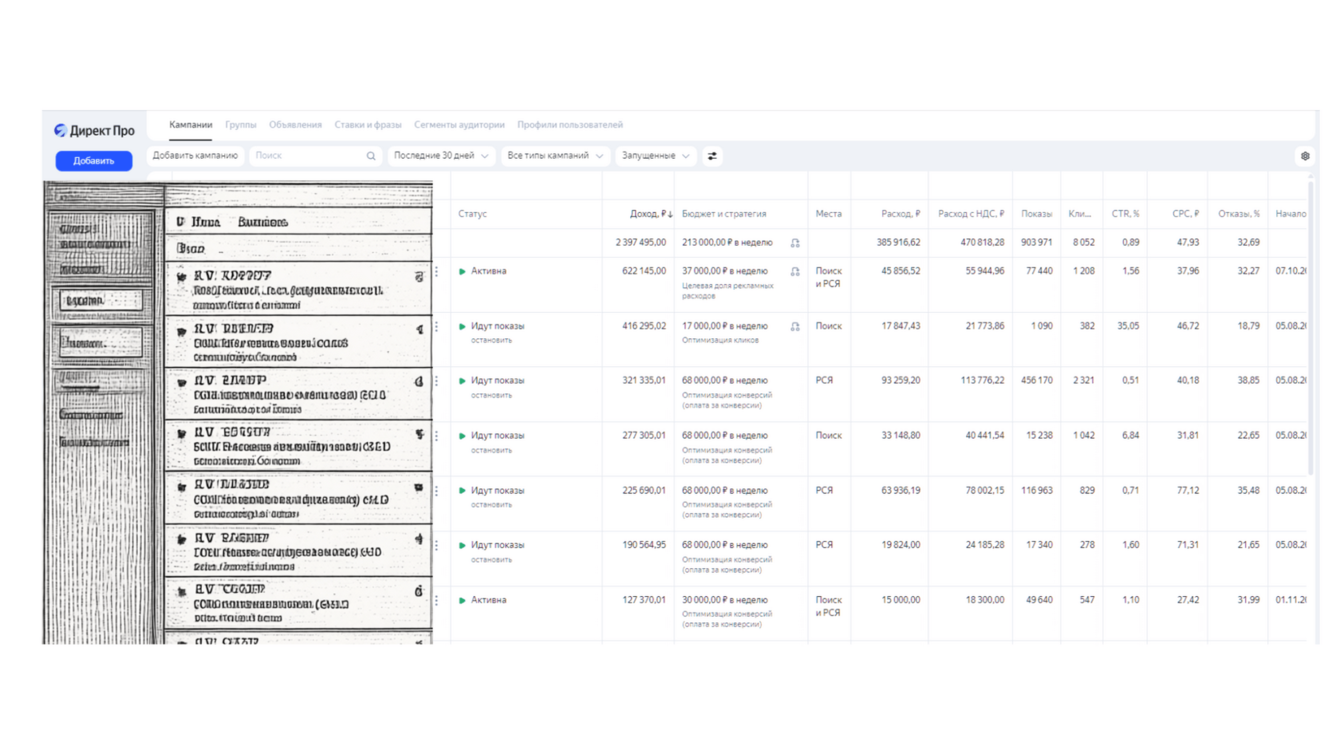Open the three-dot menu for the 321 335,01 row
1340x754 pixels.
436,381
